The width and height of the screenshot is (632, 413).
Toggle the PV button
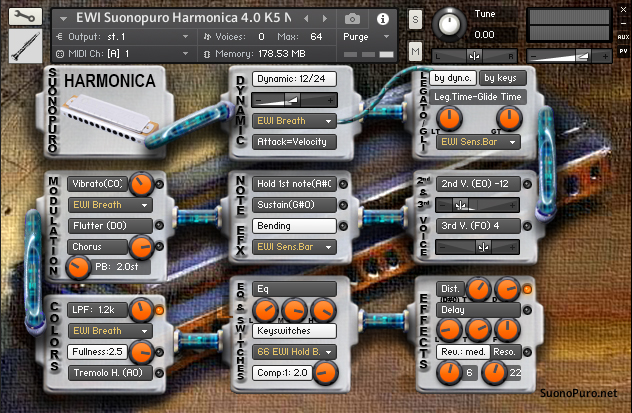623,51
